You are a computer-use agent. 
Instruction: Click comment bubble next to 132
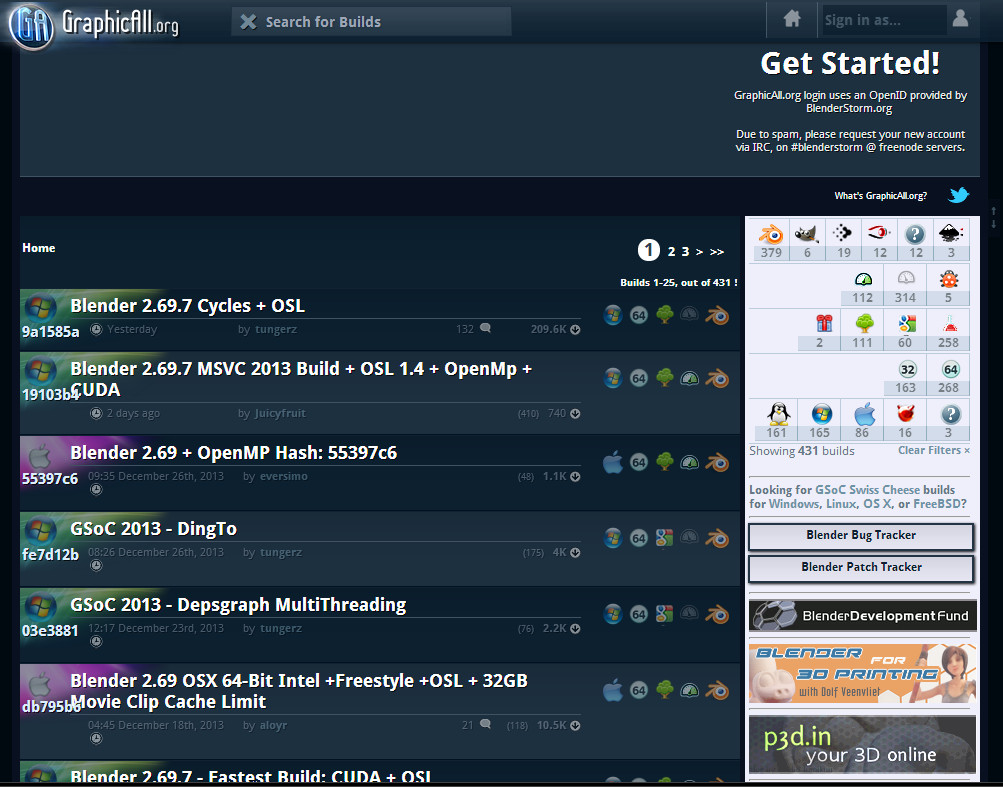pos(486,328)
